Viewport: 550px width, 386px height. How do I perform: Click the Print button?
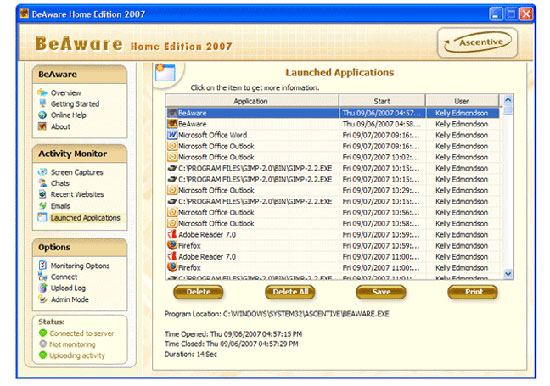(473, 292)
